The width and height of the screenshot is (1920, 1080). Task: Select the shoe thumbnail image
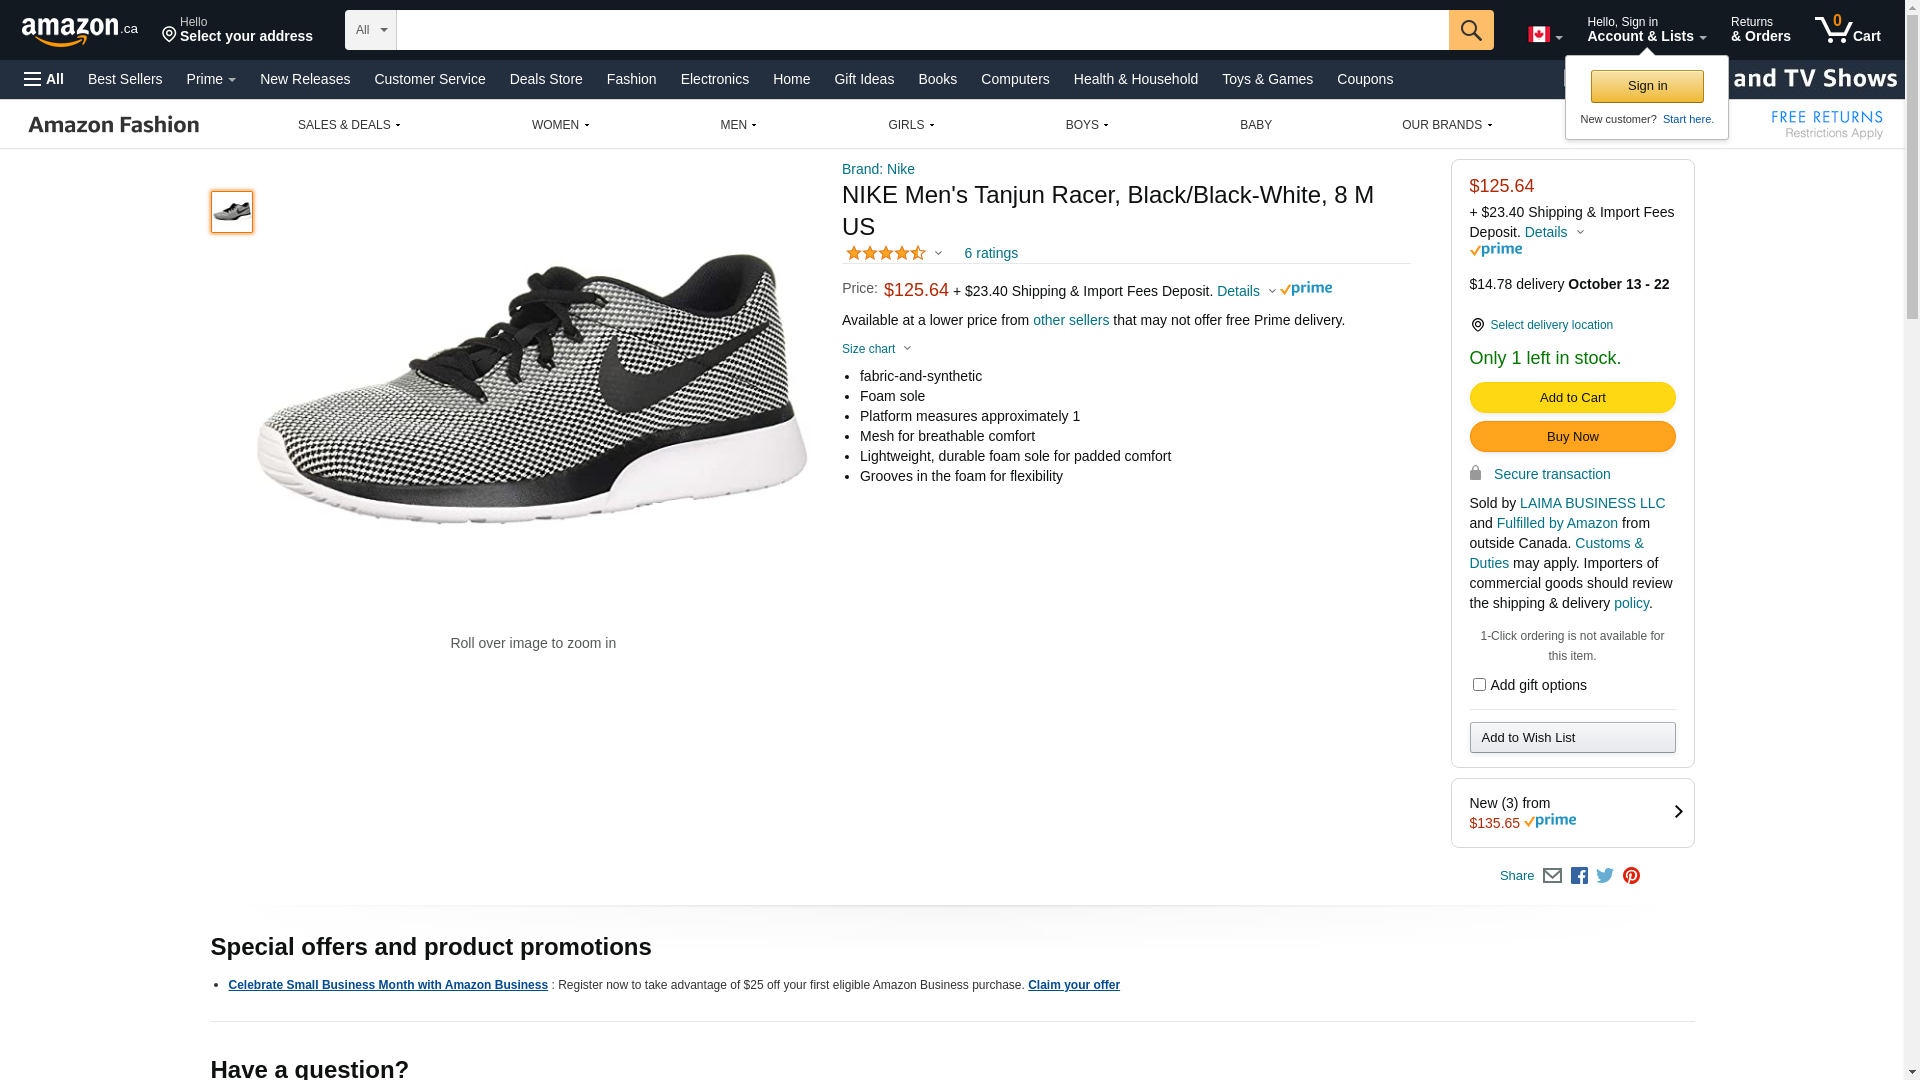232,212
